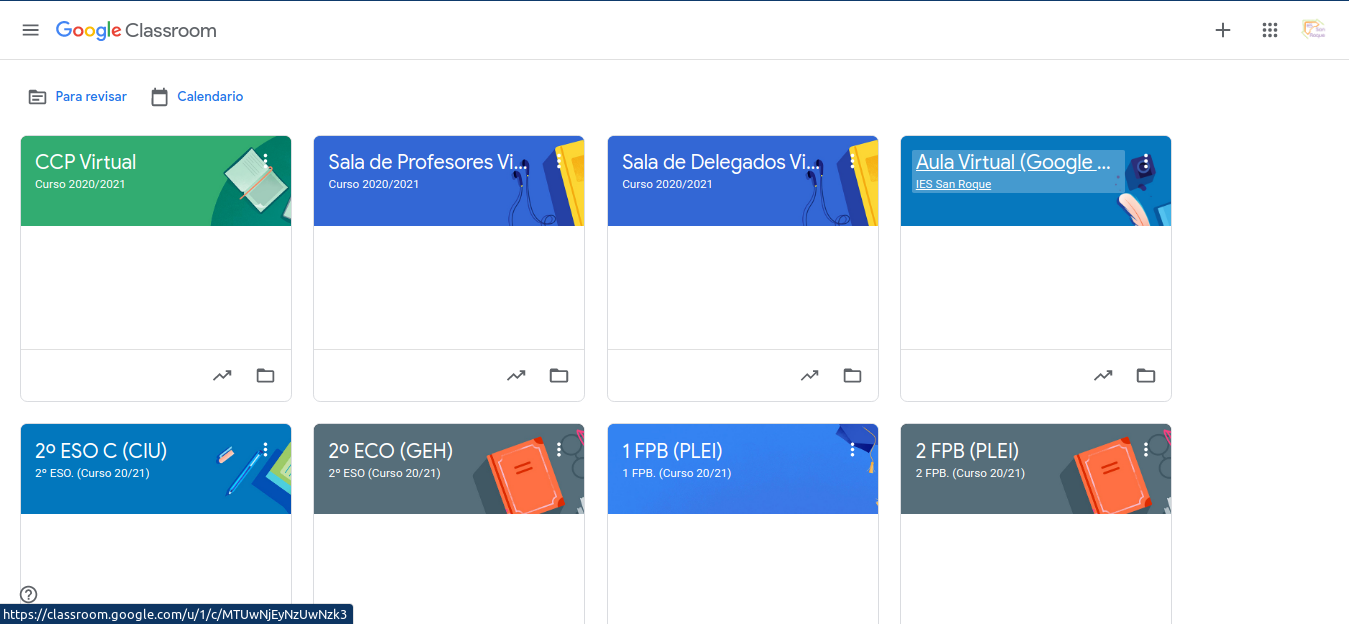1349x624 pixels.
Task: Click Curso 2020/2021 under CCP Virtual
Action: [x=80, y=185]
